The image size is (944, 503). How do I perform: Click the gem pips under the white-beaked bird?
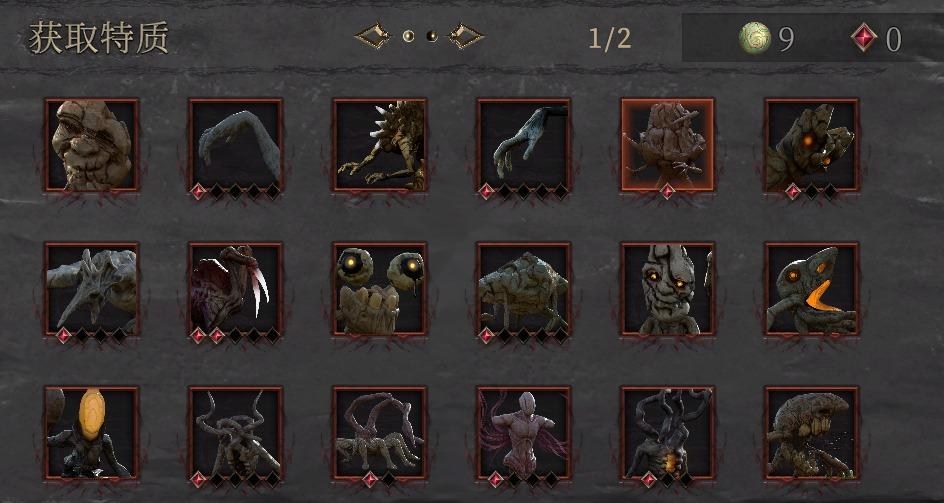[x=235, y=336]
